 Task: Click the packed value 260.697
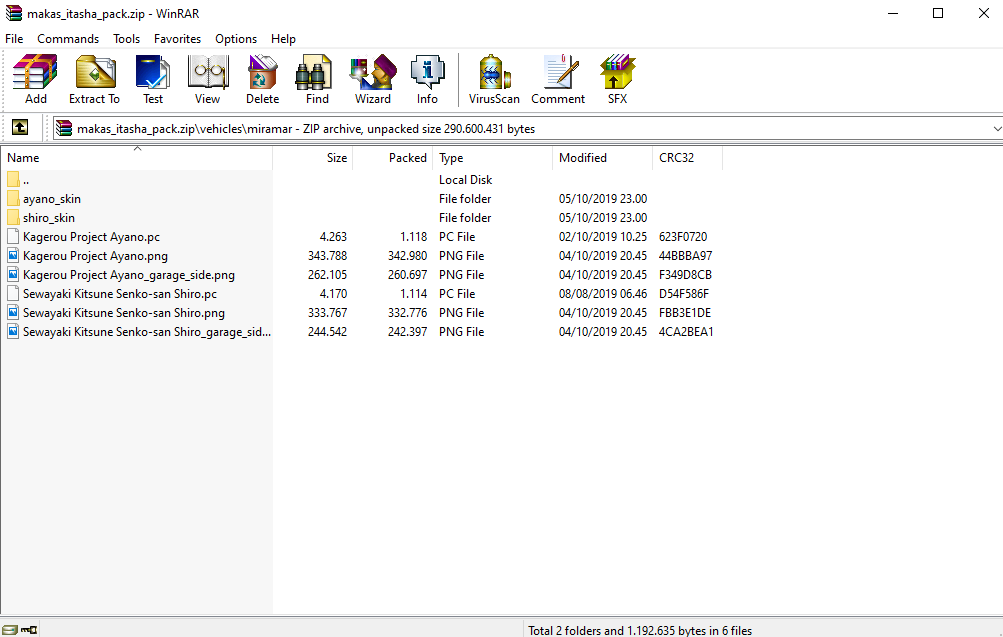pyautogui.click(x=407, y=275)
